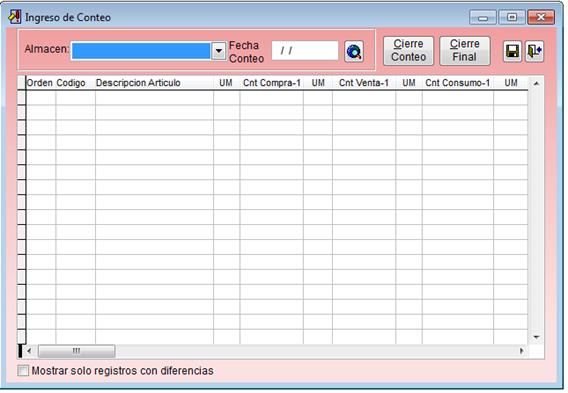Focus the Fecha Conteo date field
The image size is (568, 393).
coord(305,50)
